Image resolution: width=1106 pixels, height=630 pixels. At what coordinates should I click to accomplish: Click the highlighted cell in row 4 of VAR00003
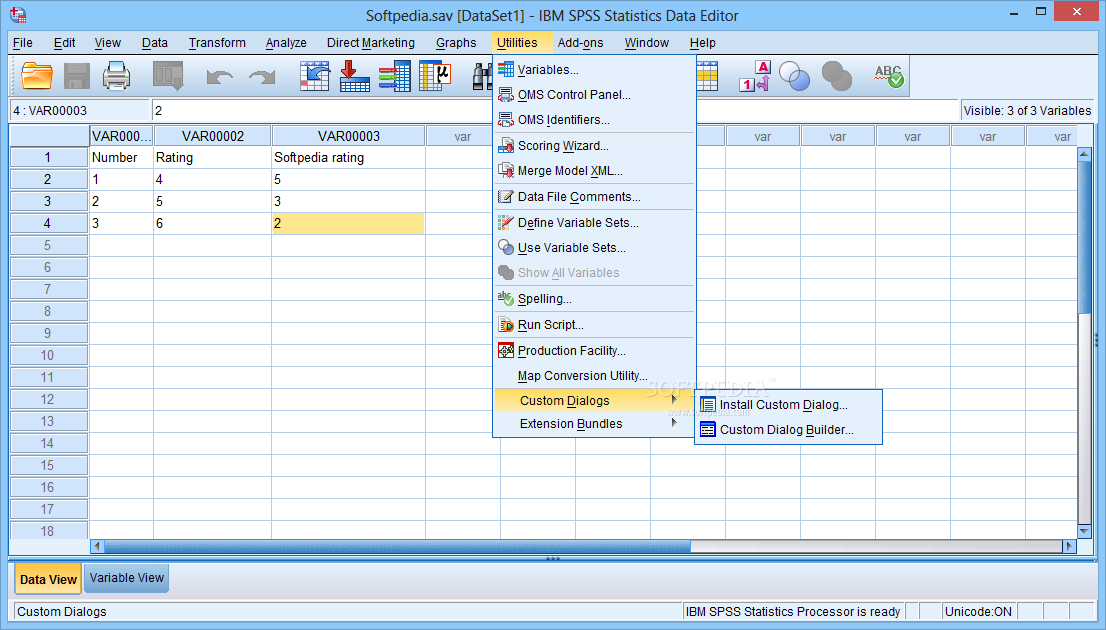pos(348,223)
